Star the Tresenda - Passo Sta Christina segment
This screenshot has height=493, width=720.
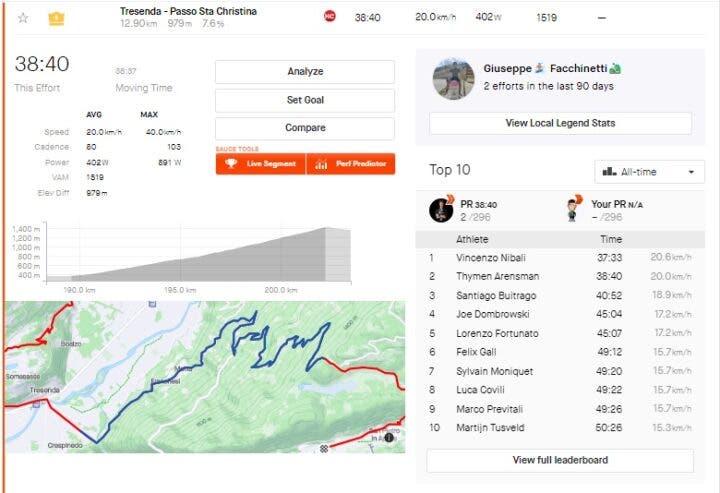click(x=23, y=17)
